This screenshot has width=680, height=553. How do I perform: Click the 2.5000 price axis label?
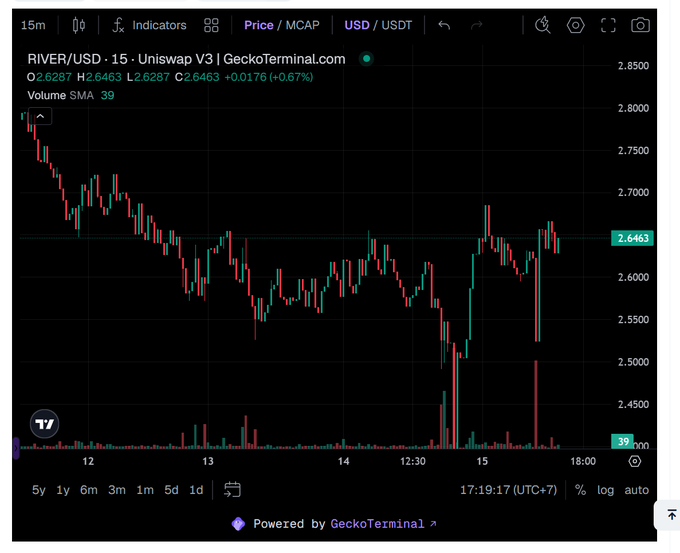633,362
